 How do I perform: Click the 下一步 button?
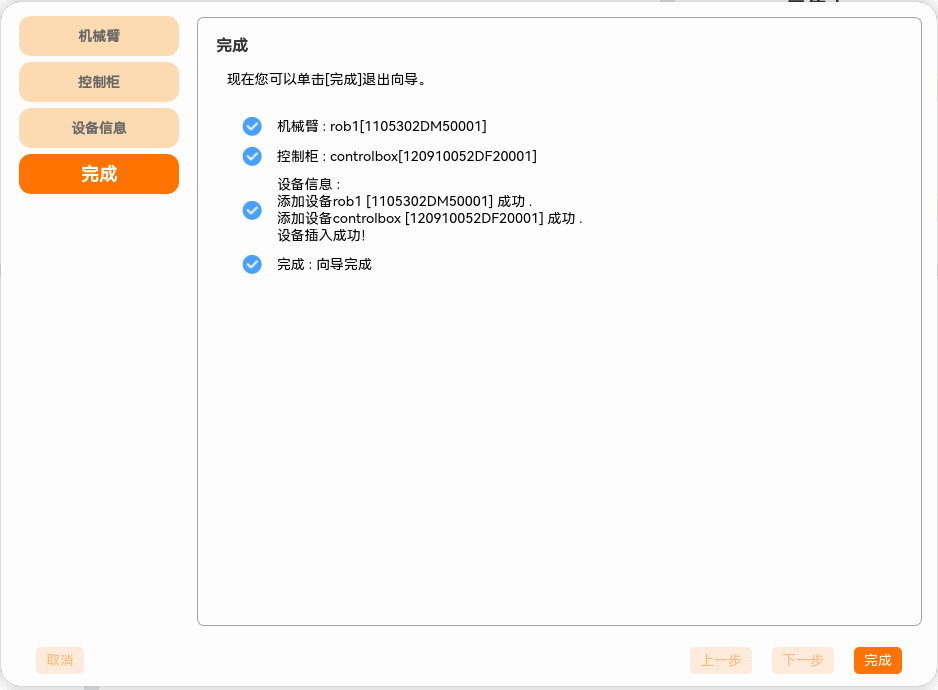click(x=802, y=660)
